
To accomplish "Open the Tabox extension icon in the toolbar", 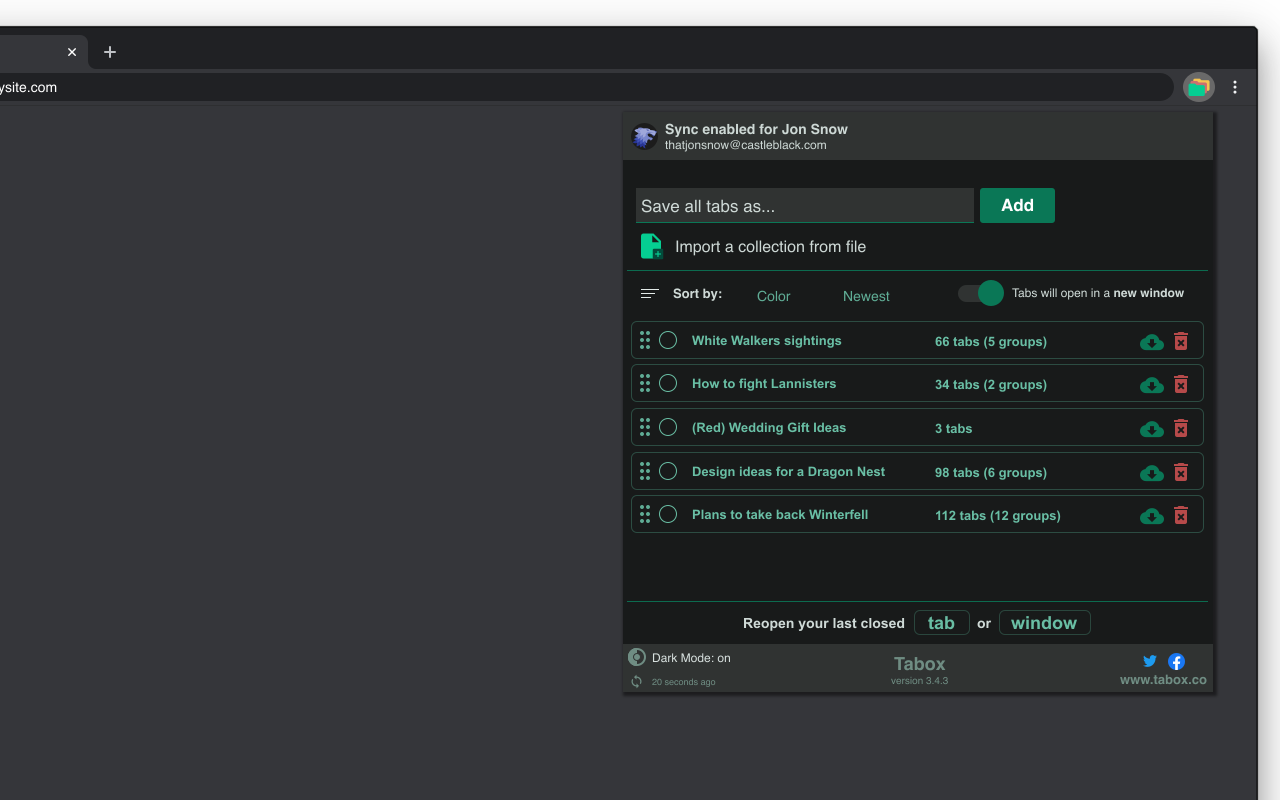I will point(1198,87).
